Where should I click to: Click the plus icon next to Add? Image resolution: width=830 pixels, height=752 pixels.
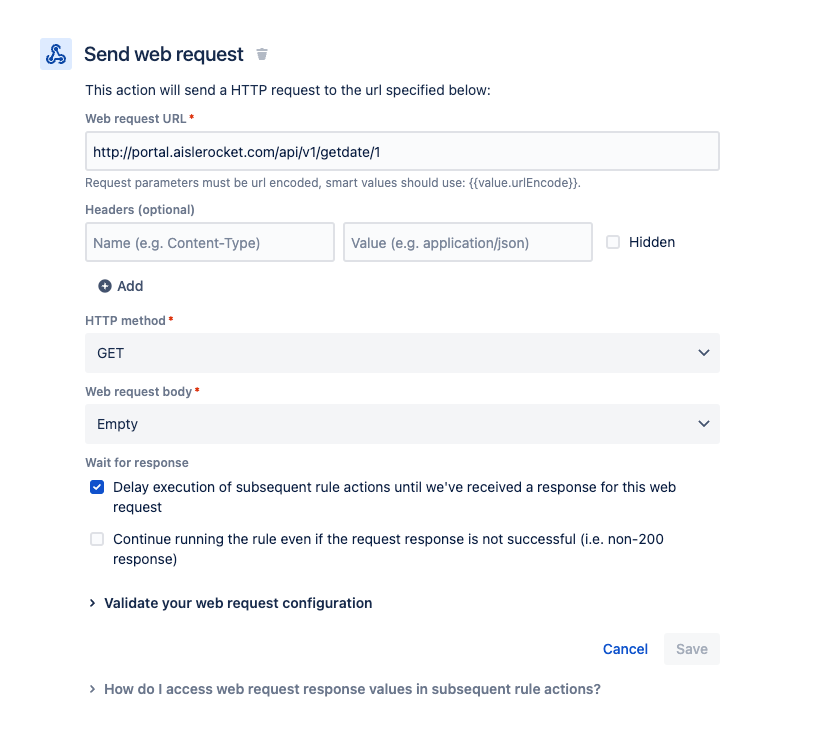pos(105,286)
